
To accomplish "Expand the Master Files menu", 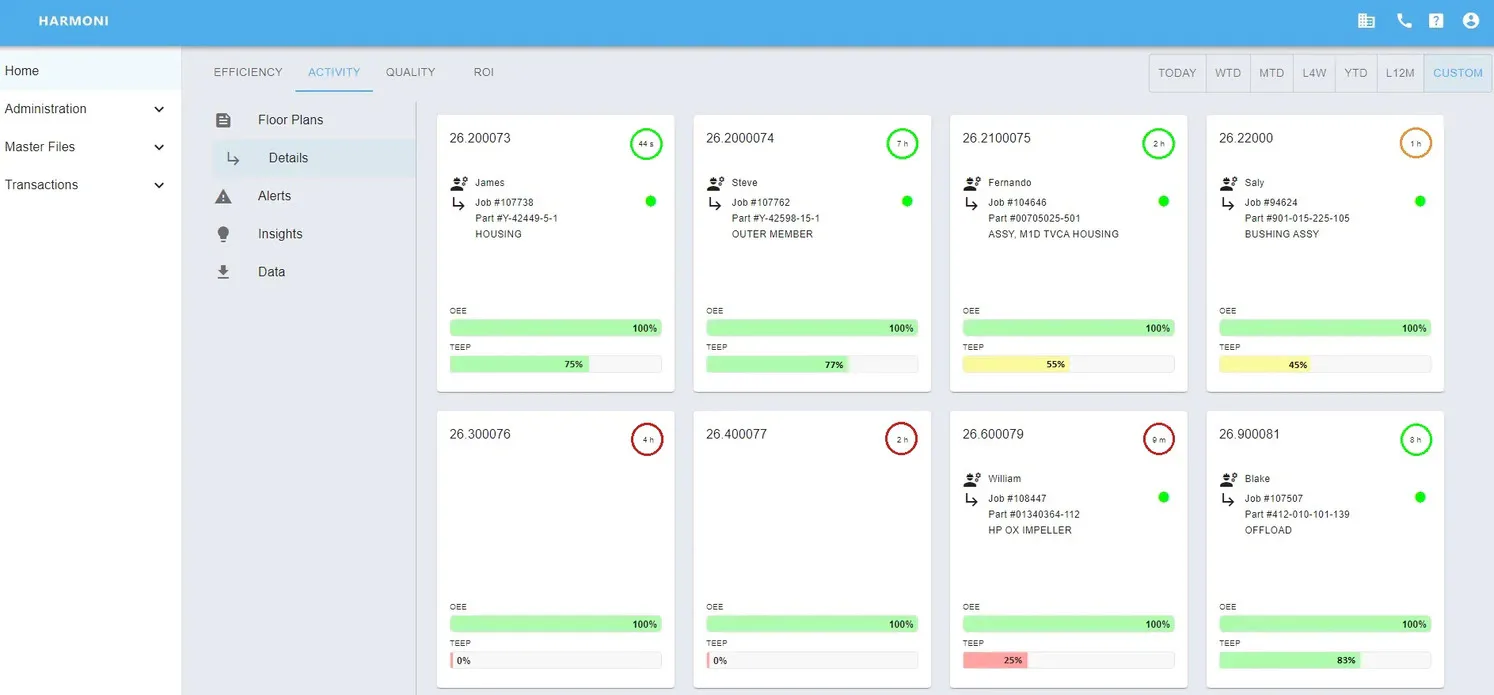I will pos(90,147).
